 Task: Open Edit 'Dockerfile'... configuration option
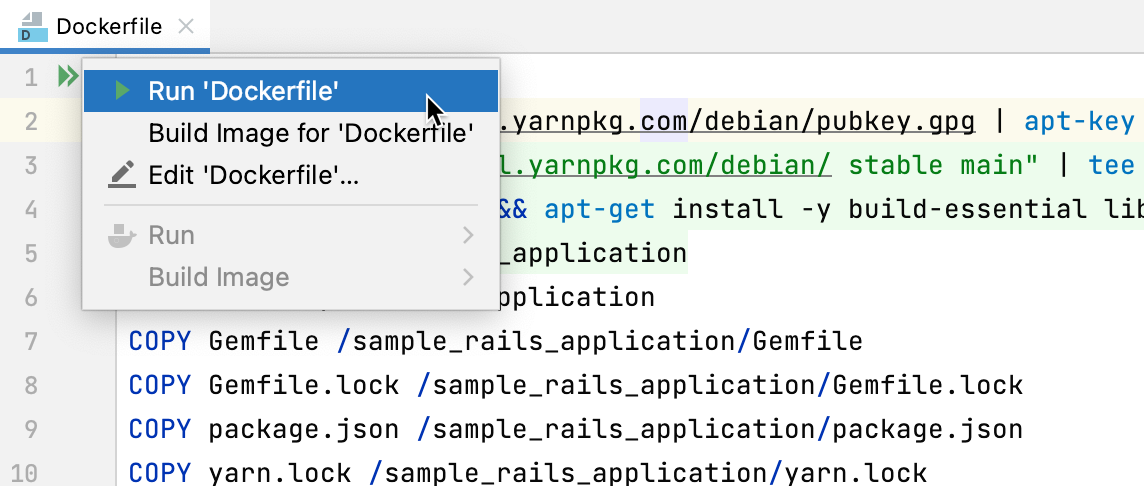tap(253, 176)
